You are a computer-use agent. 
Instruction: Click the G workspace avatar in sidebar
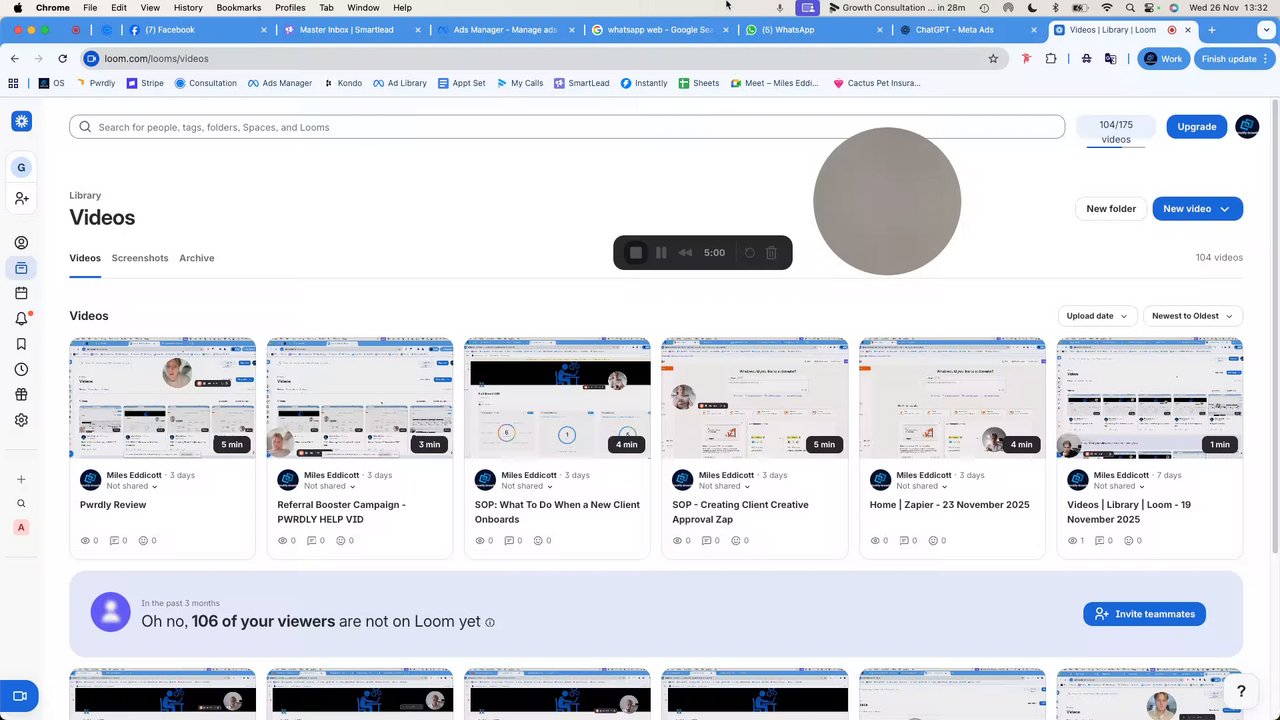21,167
